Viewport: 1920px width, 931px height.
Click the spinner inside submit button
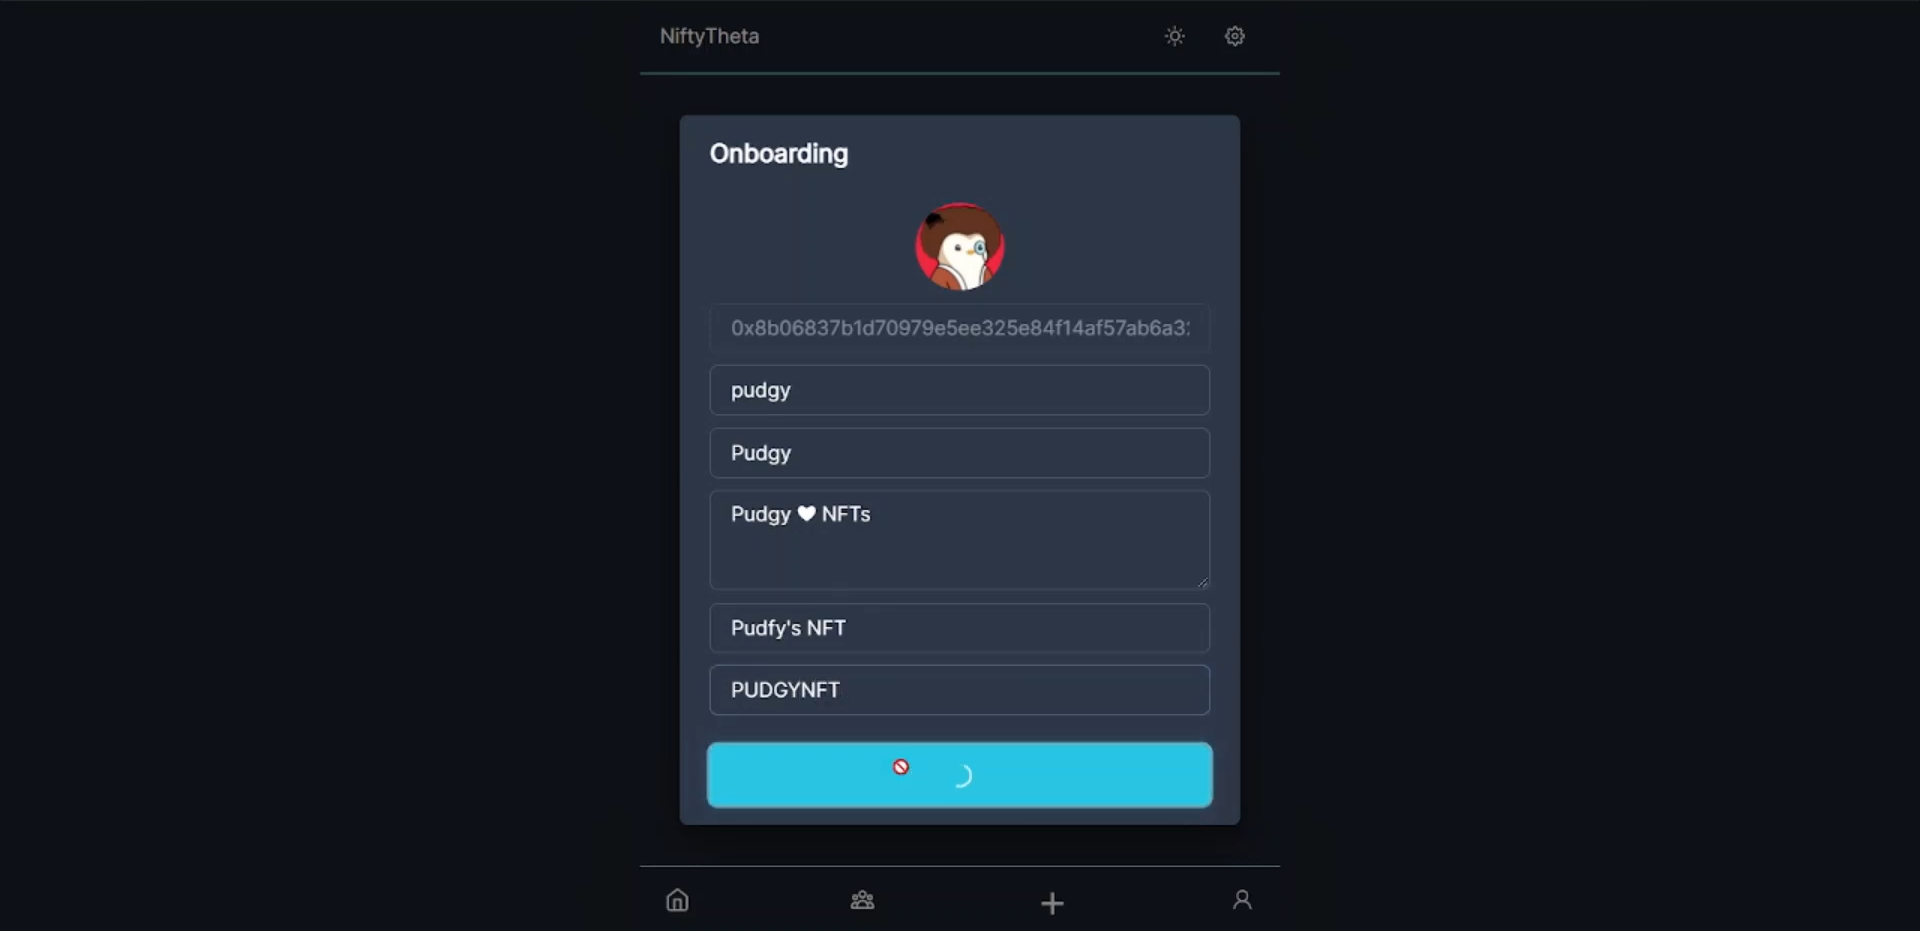coord(961,776)
